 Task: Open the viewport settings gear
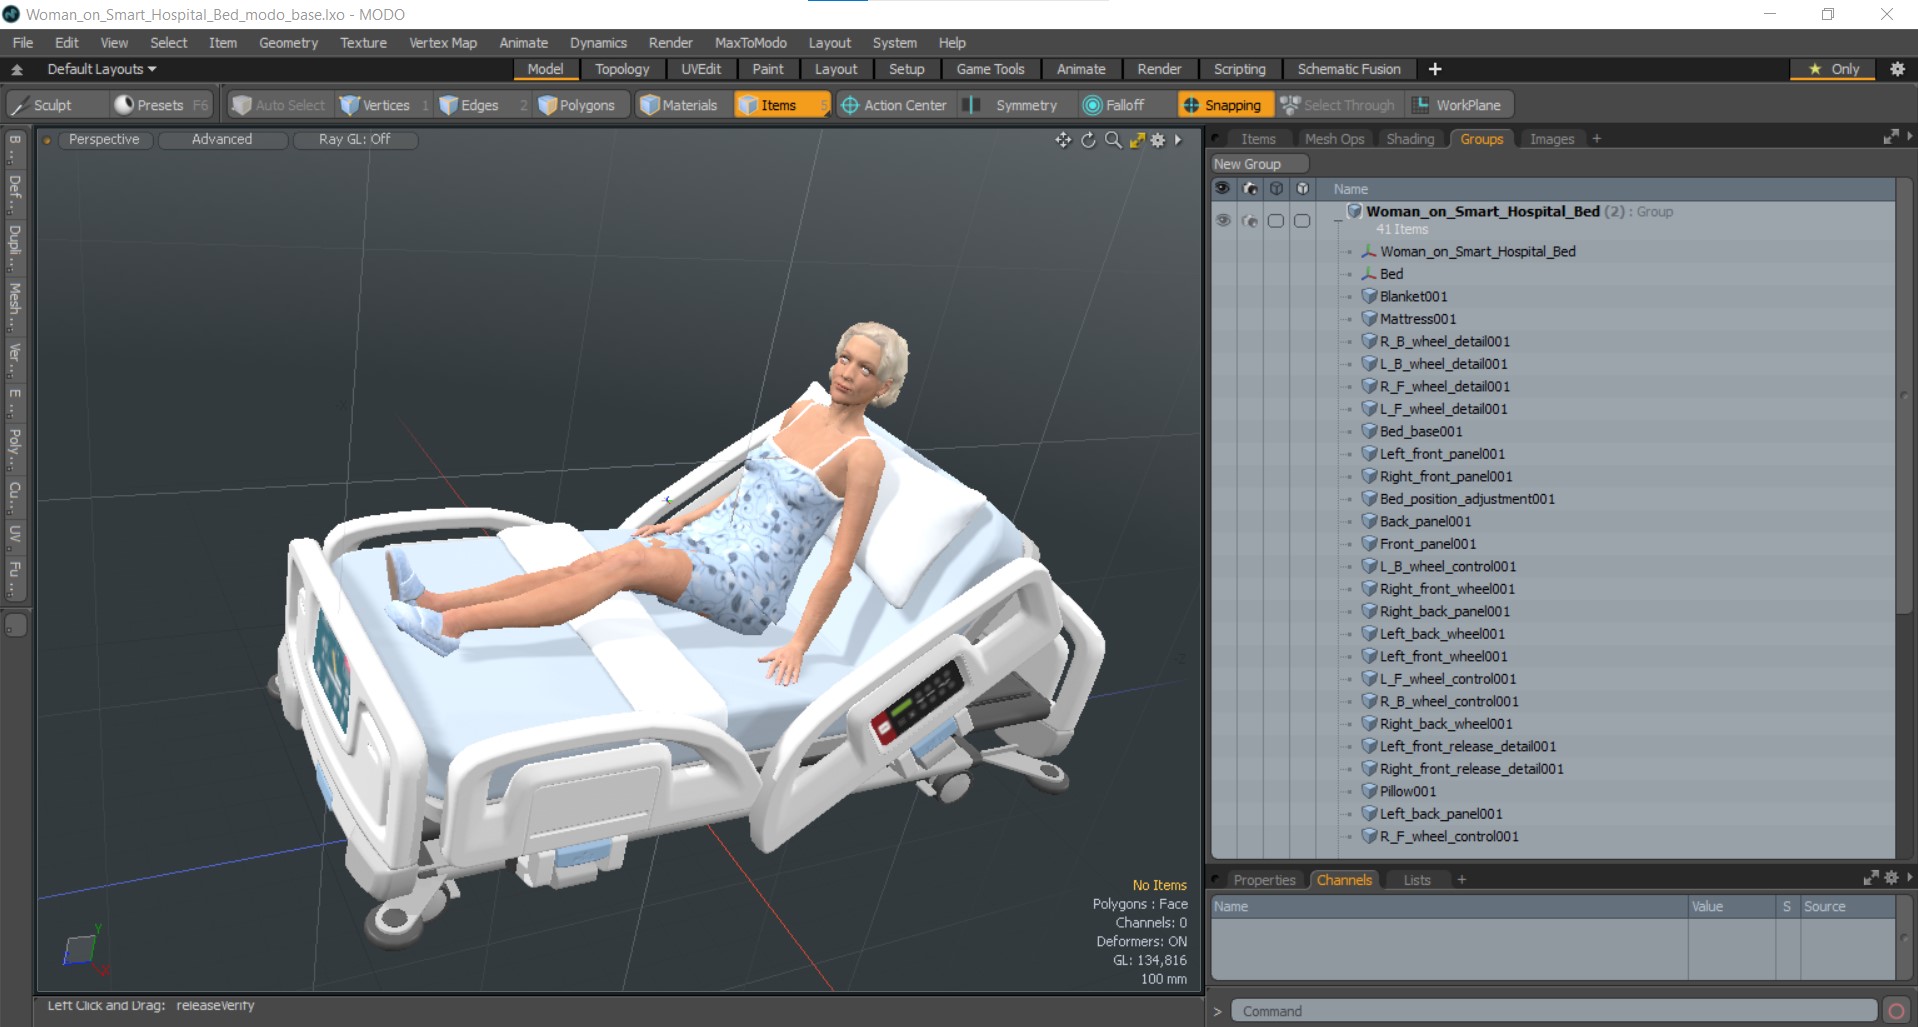pos(1158,140)
